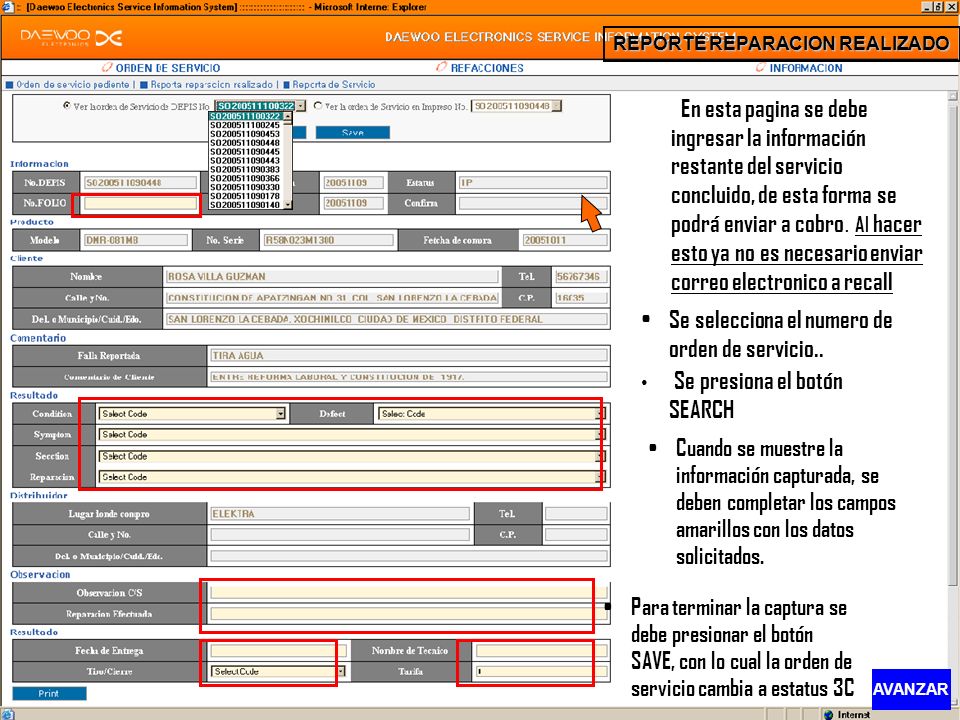This screenshot has height=720, width=960.
Task: Open the 'Orden de servicio pediente' link
Action: 73,84
